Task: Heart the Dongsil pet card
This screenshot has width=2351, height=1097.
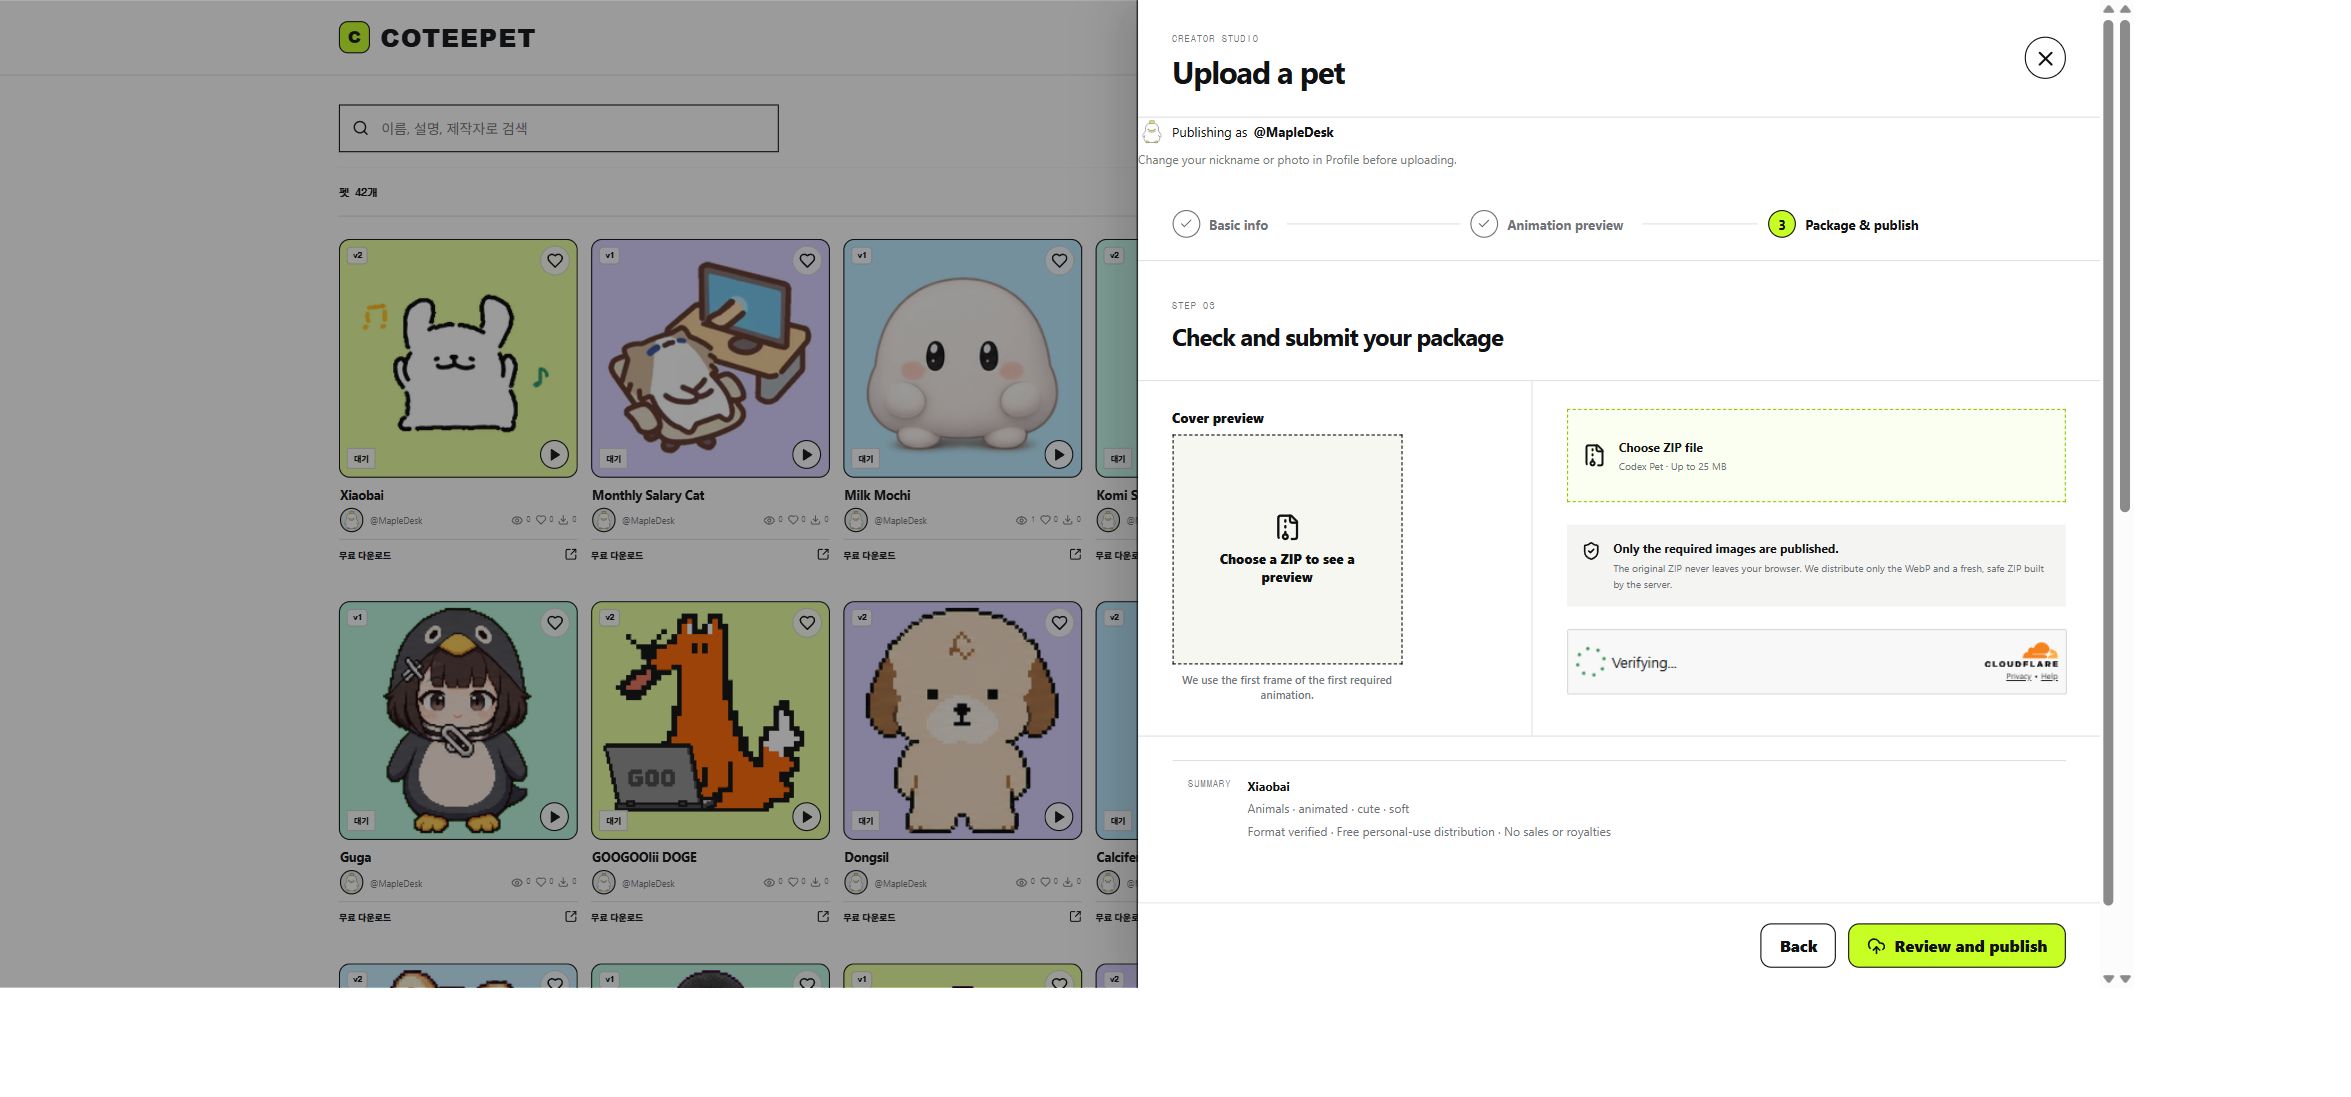Action: coord(1059,623)
